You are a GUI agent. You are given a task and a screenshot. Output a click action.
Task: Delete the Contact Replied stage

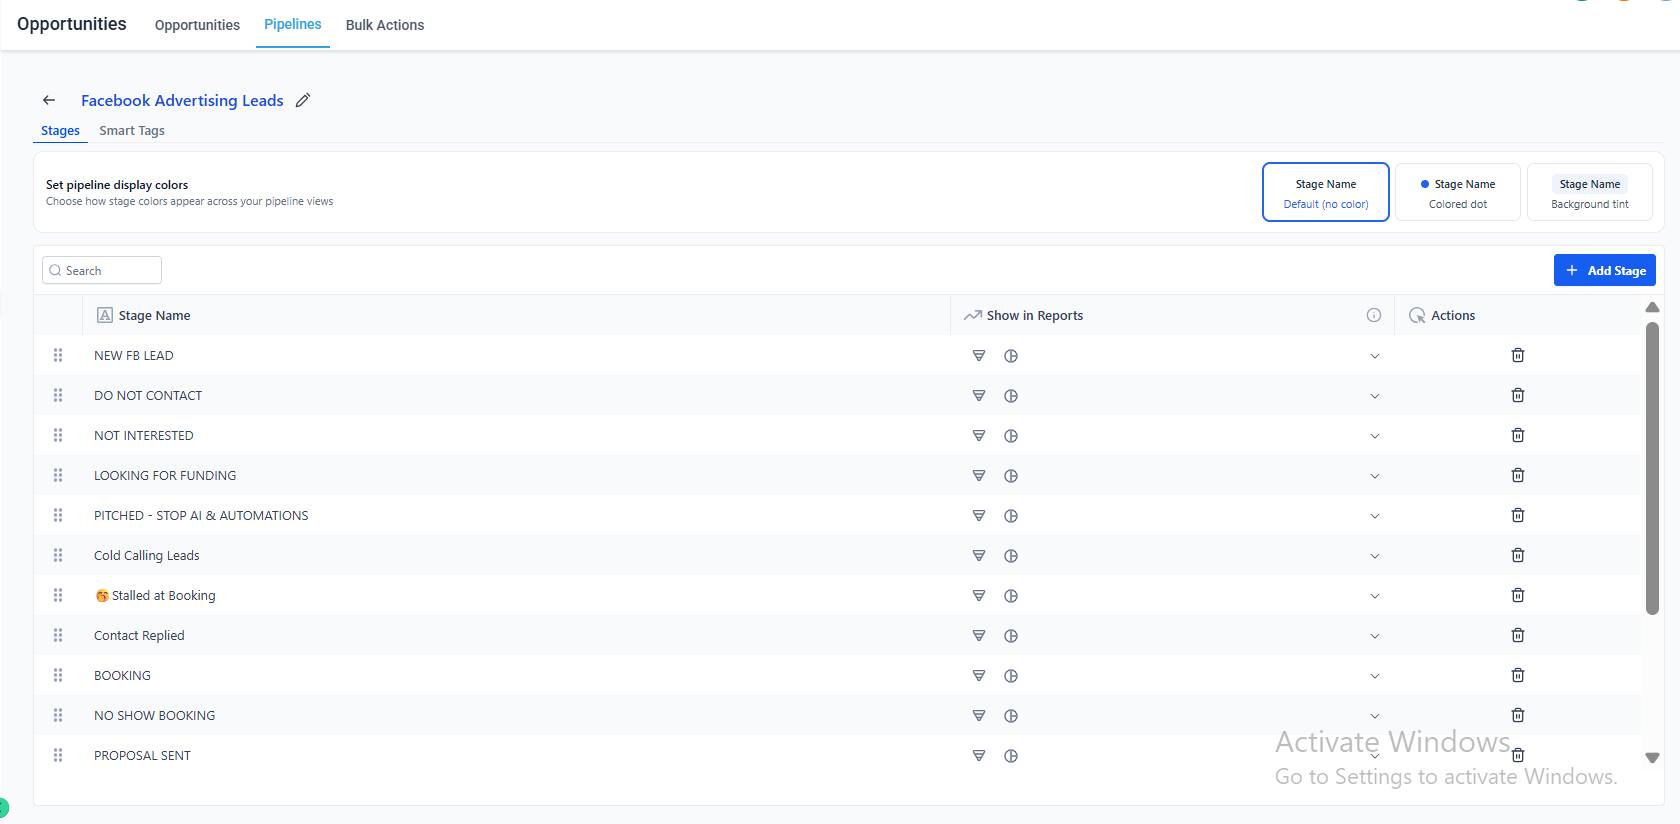tap(1517, 635)
